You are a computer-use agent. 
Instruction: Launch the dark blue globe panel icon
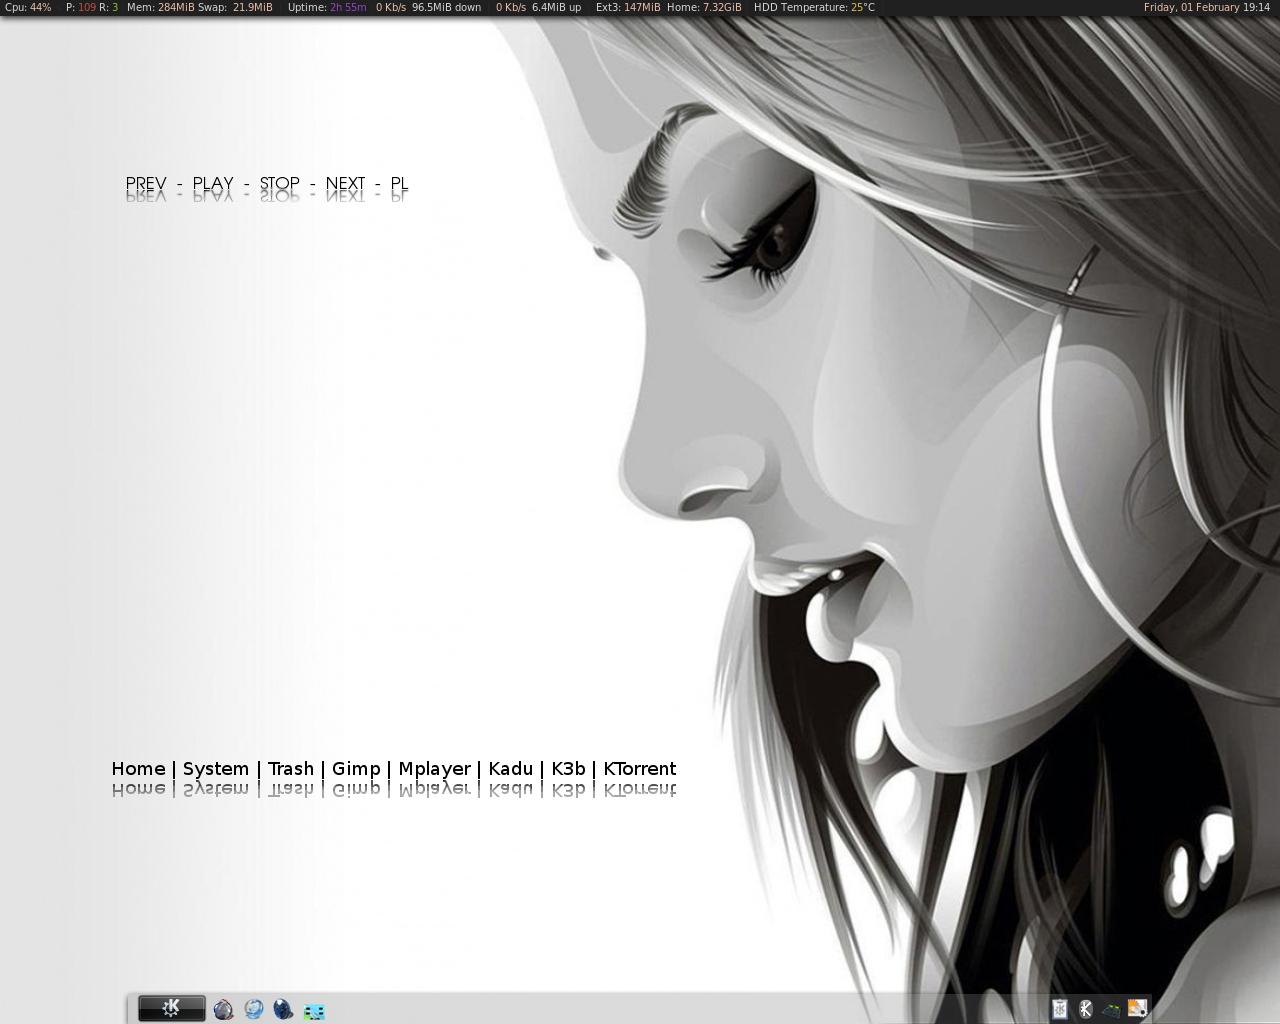[x=283, y=1010]
